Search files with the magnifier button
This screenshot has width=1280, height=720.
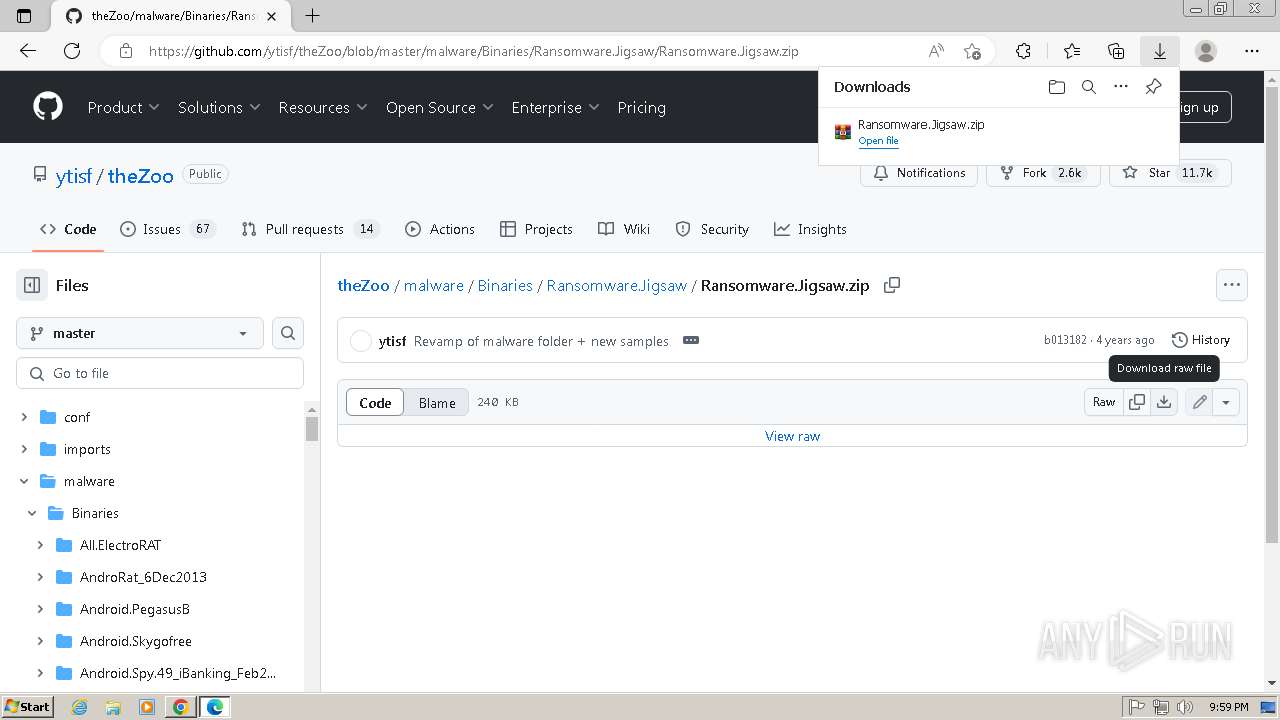pos(288,333)
